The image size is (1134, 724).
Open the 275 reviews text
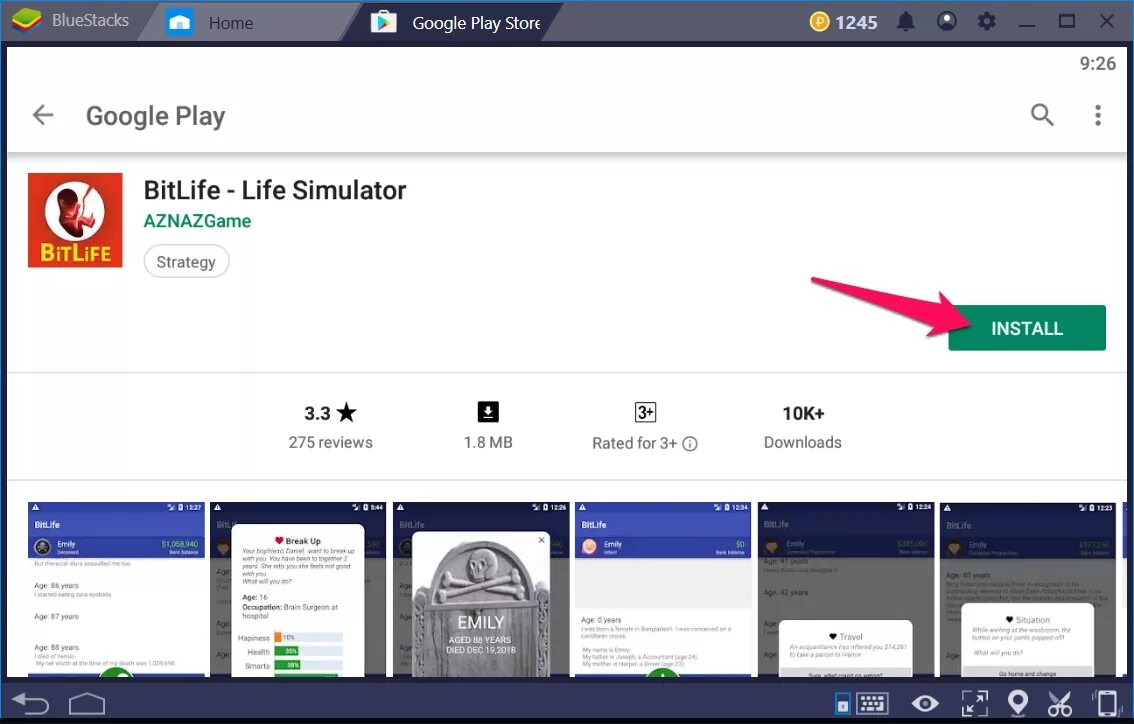[331, 443]
